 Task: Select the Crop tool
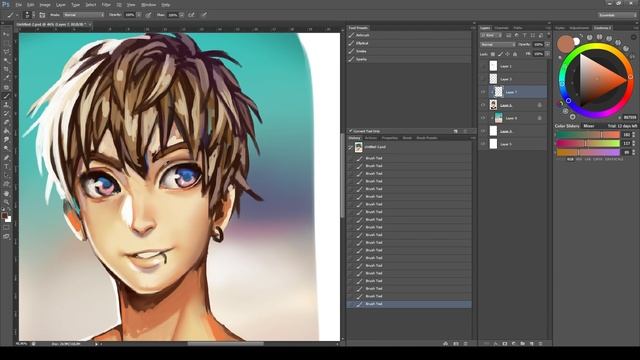[x=6, y=69]
